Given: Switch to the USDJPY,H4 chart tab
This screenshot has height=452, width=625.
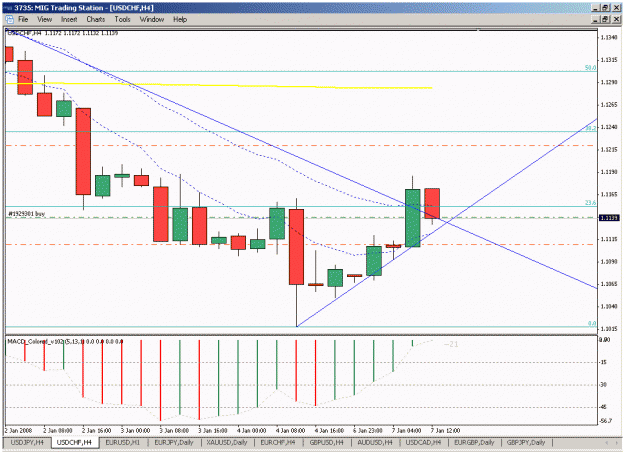Looking at the screenshot, I should 27,442.
